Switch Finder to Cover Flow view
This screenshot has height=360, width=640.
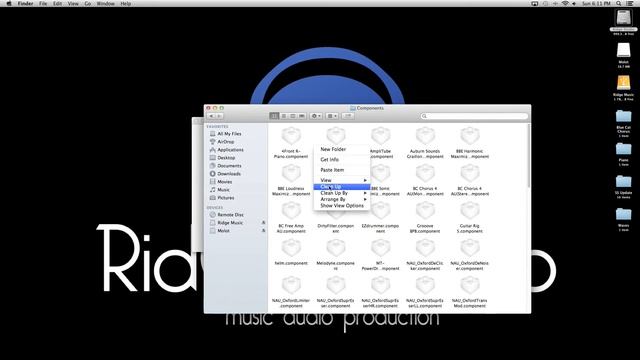coord(302,116)
